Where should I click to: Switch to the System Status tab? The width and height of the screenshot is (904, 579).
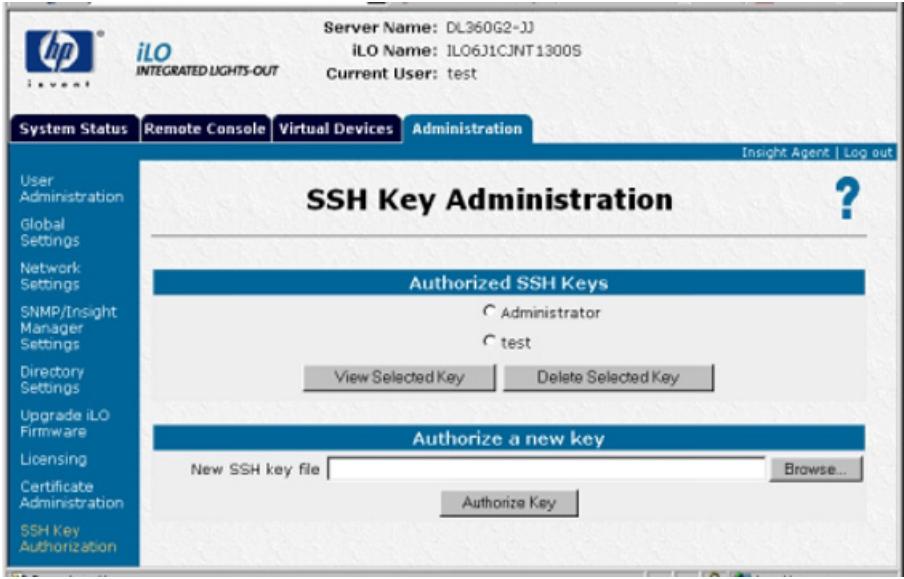74,129
